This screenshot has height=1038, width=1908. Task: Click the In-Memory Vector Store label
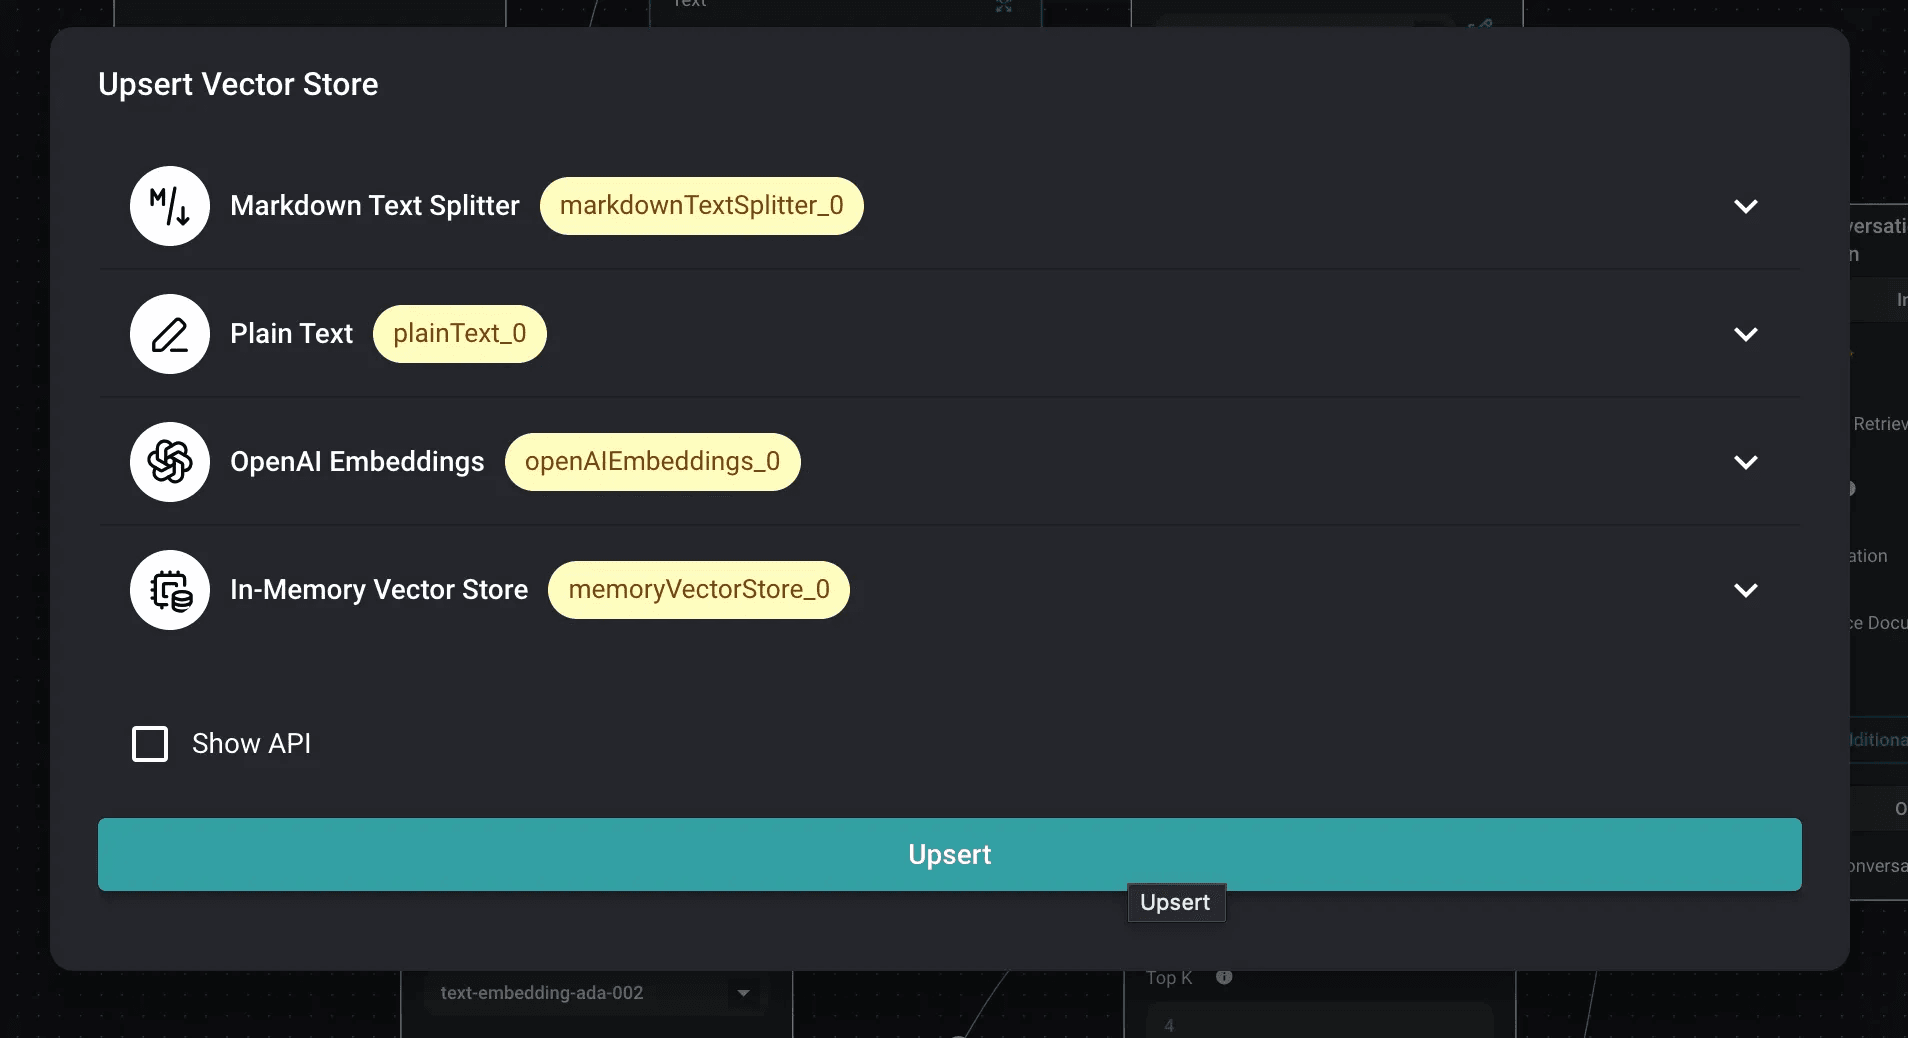click(x=378, y=590)
